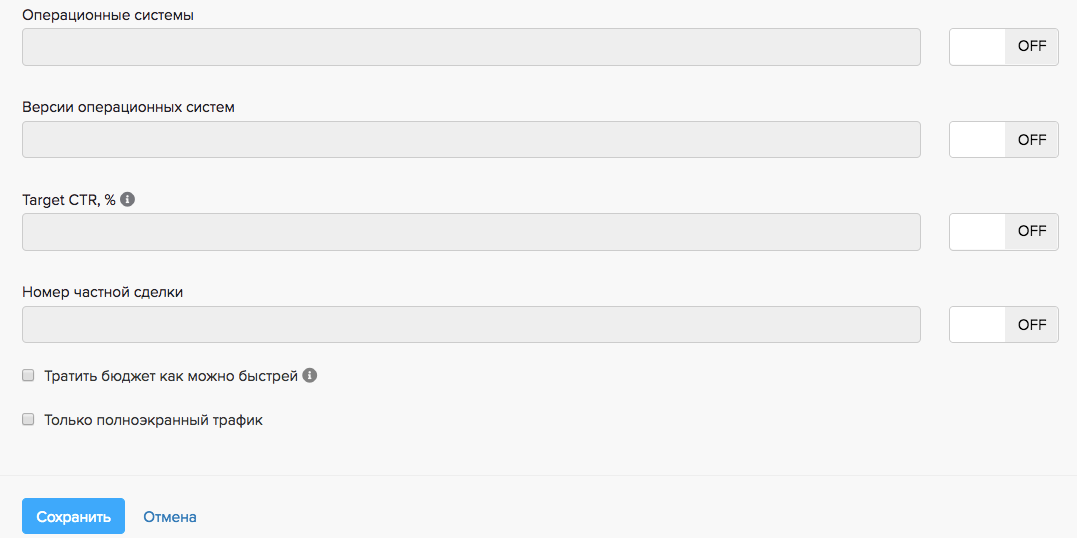
Task: Click the 'Тратить бюджет как можно быстрей' label text
Action: pos(171,377)
